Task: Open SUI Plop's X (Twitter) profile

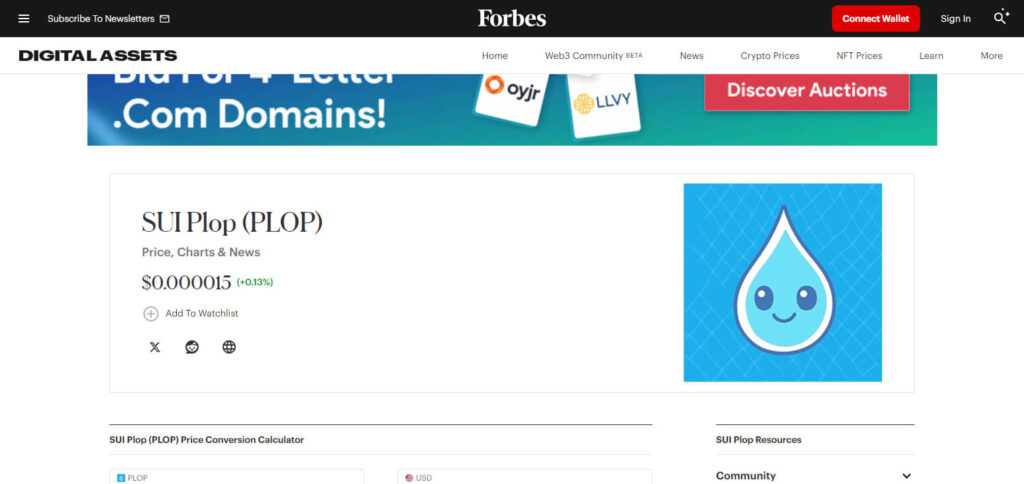Action: click(155, 347)
